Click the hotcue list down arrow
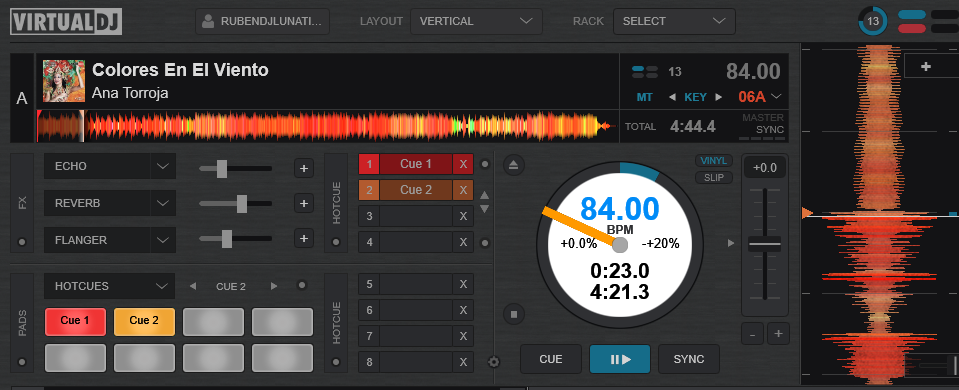 coord(484,209)
